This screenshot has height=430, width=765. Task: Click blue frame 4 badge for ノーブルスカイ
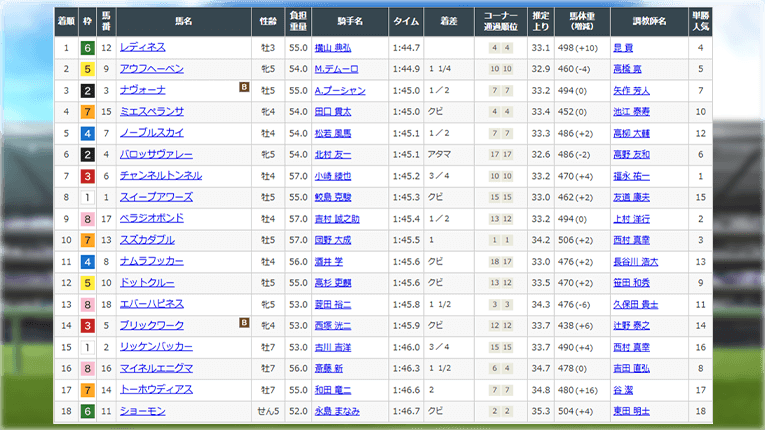(90, 133)
